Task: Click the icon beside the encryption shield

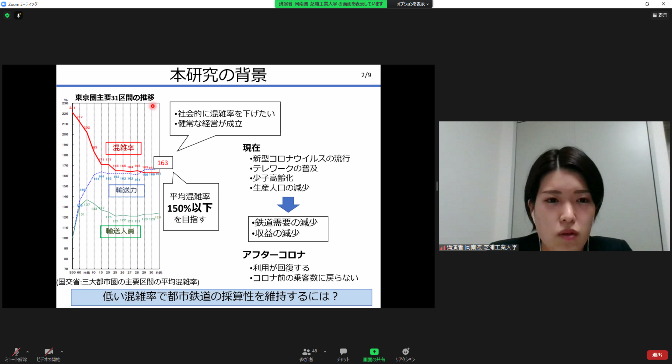Action: click(x=19, y=15)
